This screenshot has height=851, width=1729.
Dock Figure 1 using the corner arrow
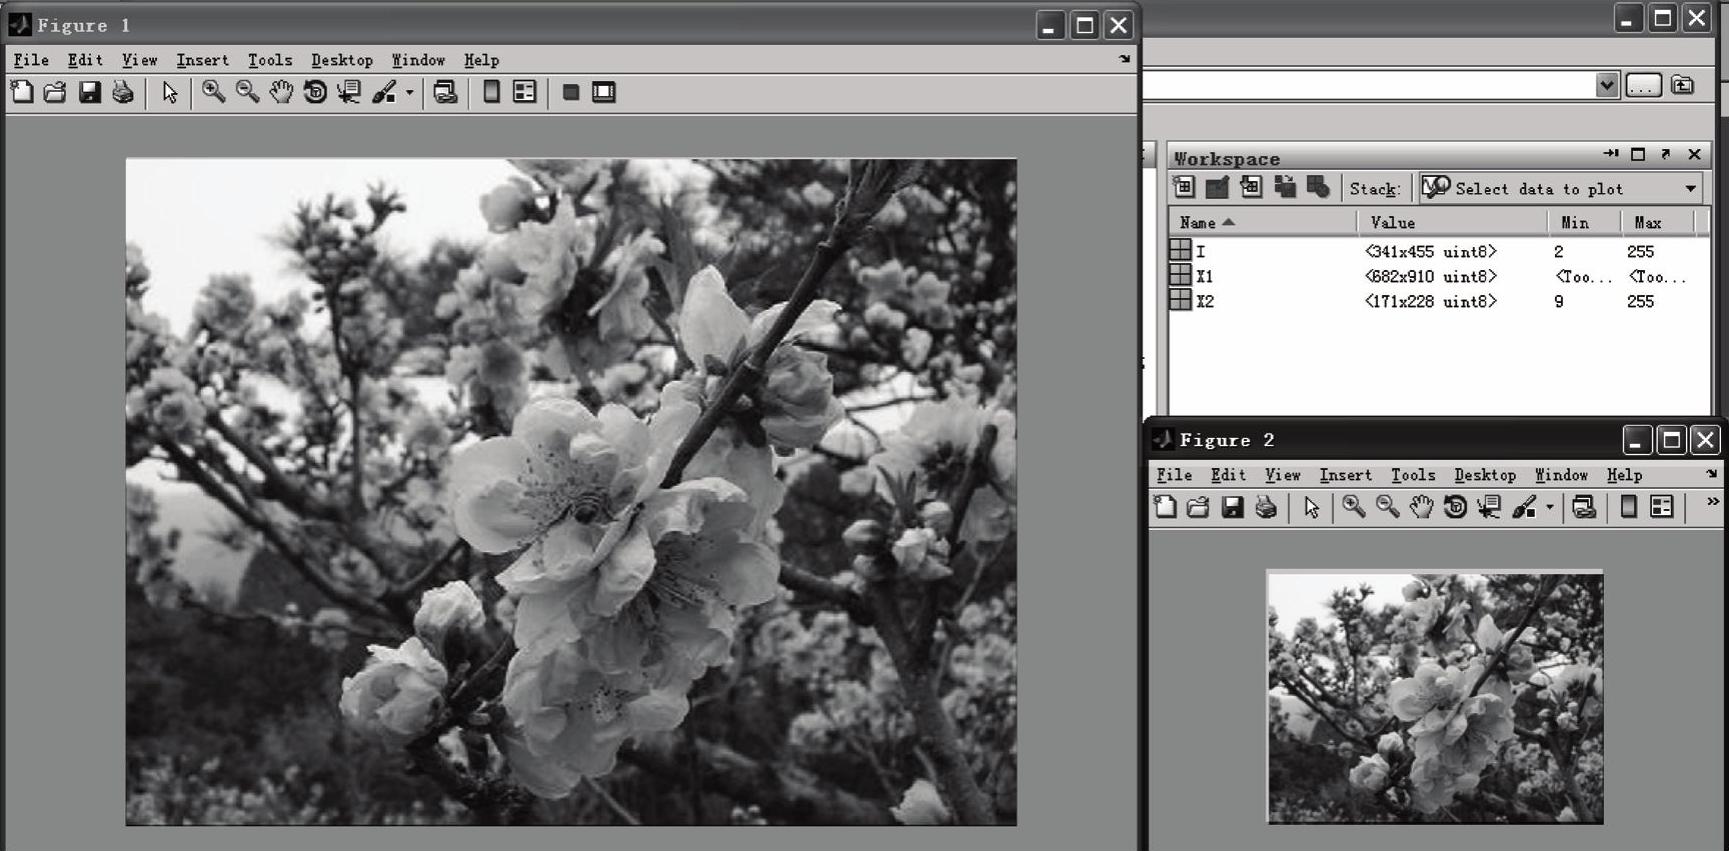(x=1124, y=59)
